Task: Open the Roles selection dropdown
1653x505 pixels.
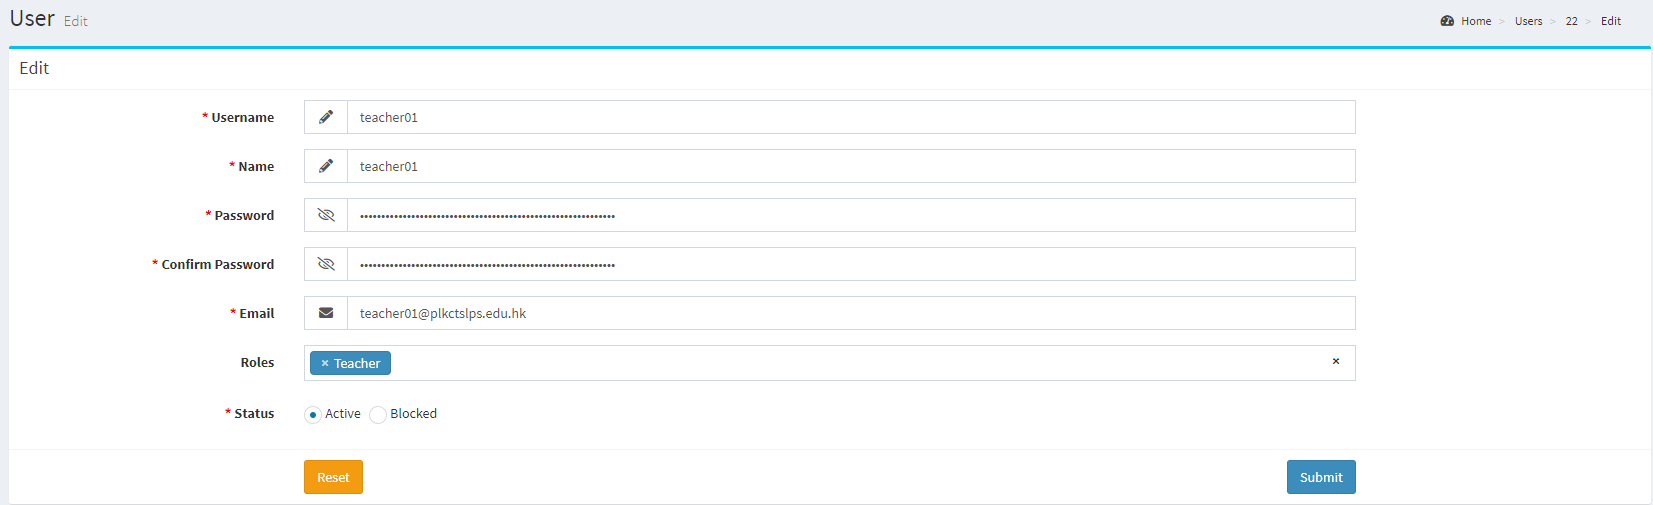Action: tap(850, 363)
